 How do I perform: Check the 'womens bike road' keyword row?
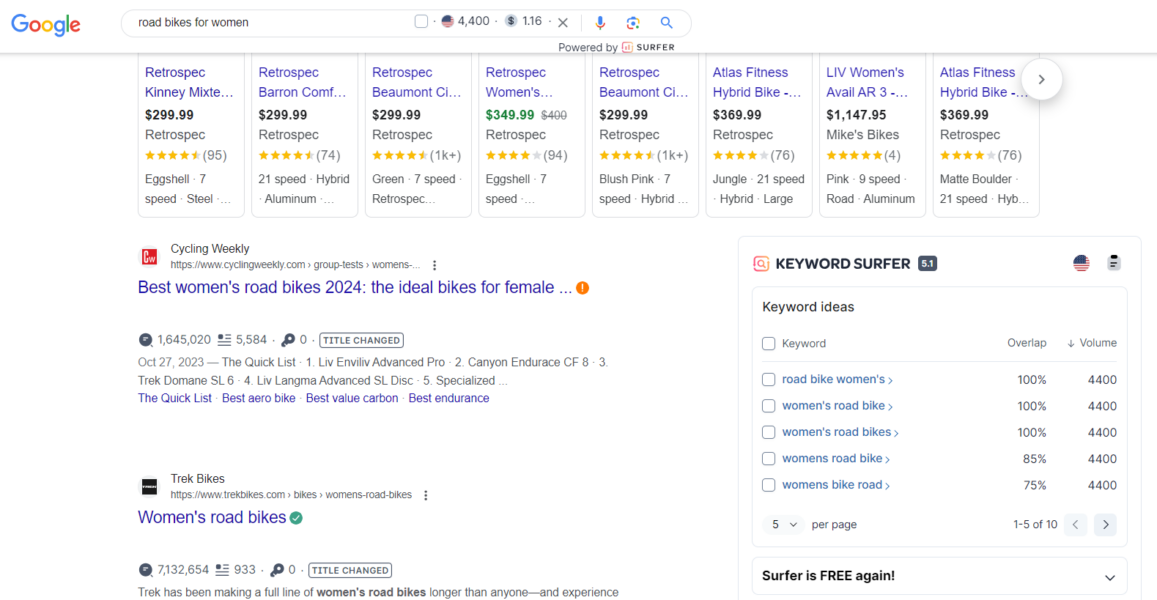768,484
